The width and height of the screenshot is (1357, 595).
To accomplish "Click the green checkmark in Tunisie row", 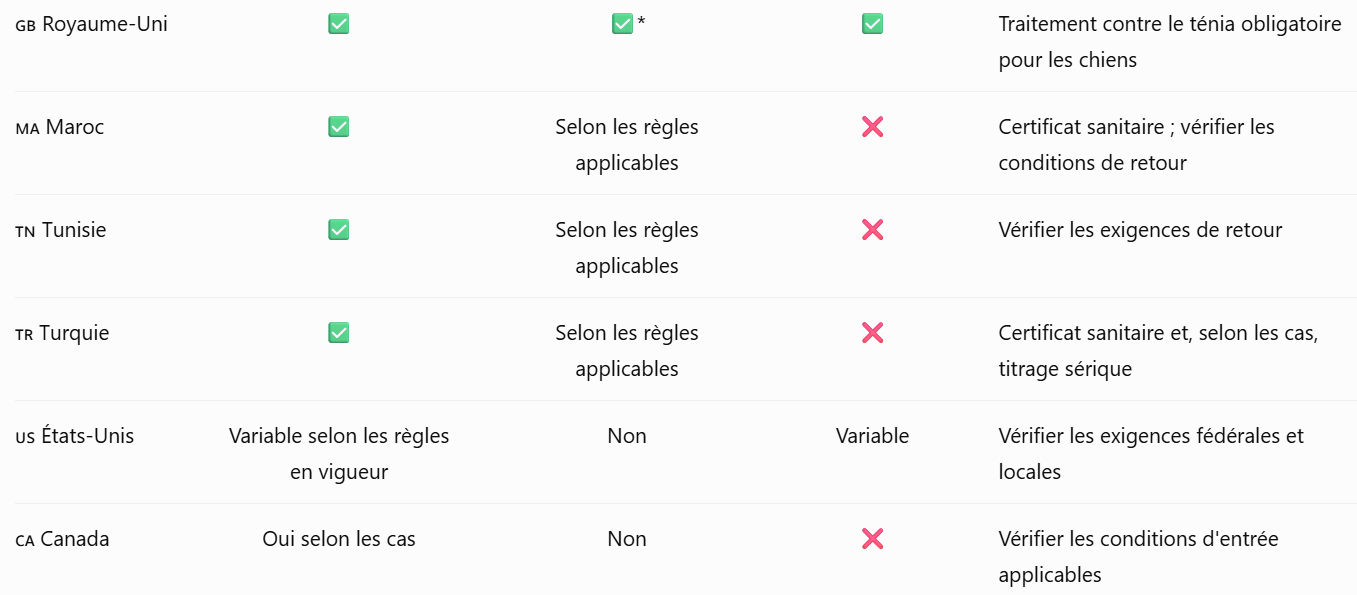I will point(339,230).
